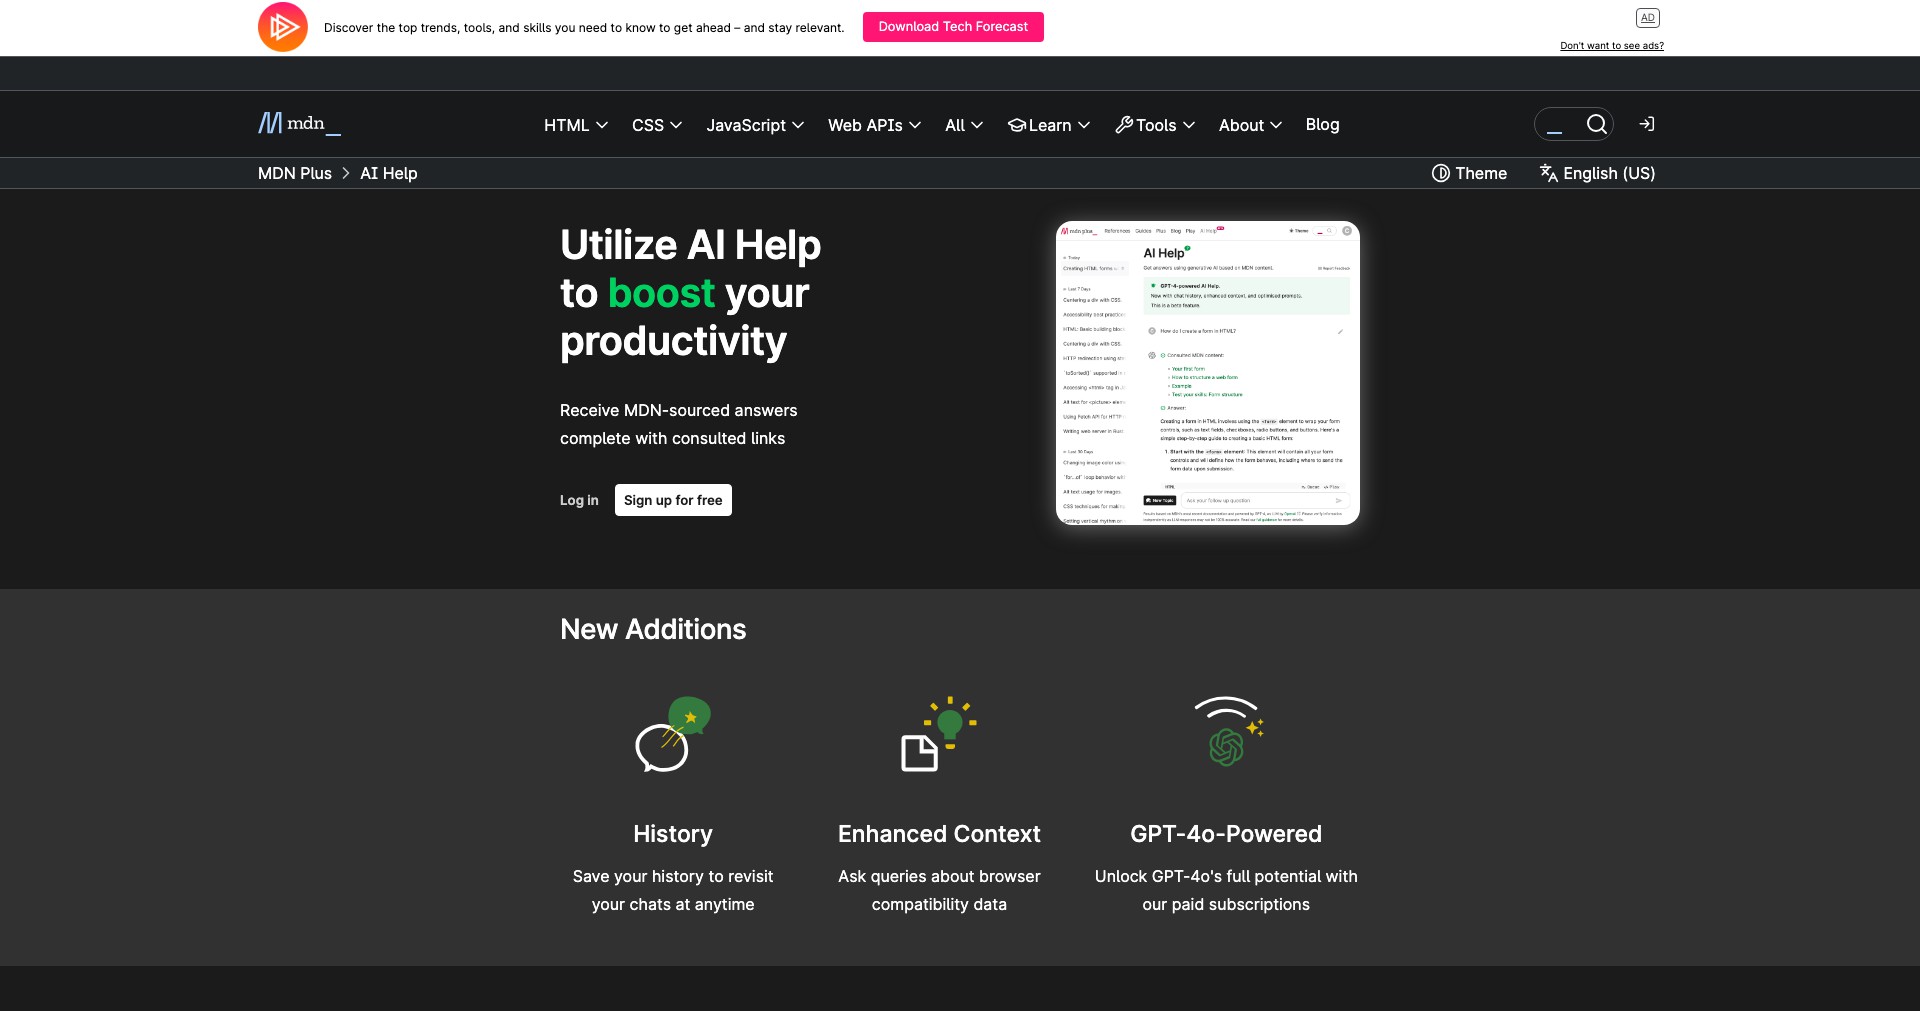Click the green word "boost"

[x=661, y=293]
